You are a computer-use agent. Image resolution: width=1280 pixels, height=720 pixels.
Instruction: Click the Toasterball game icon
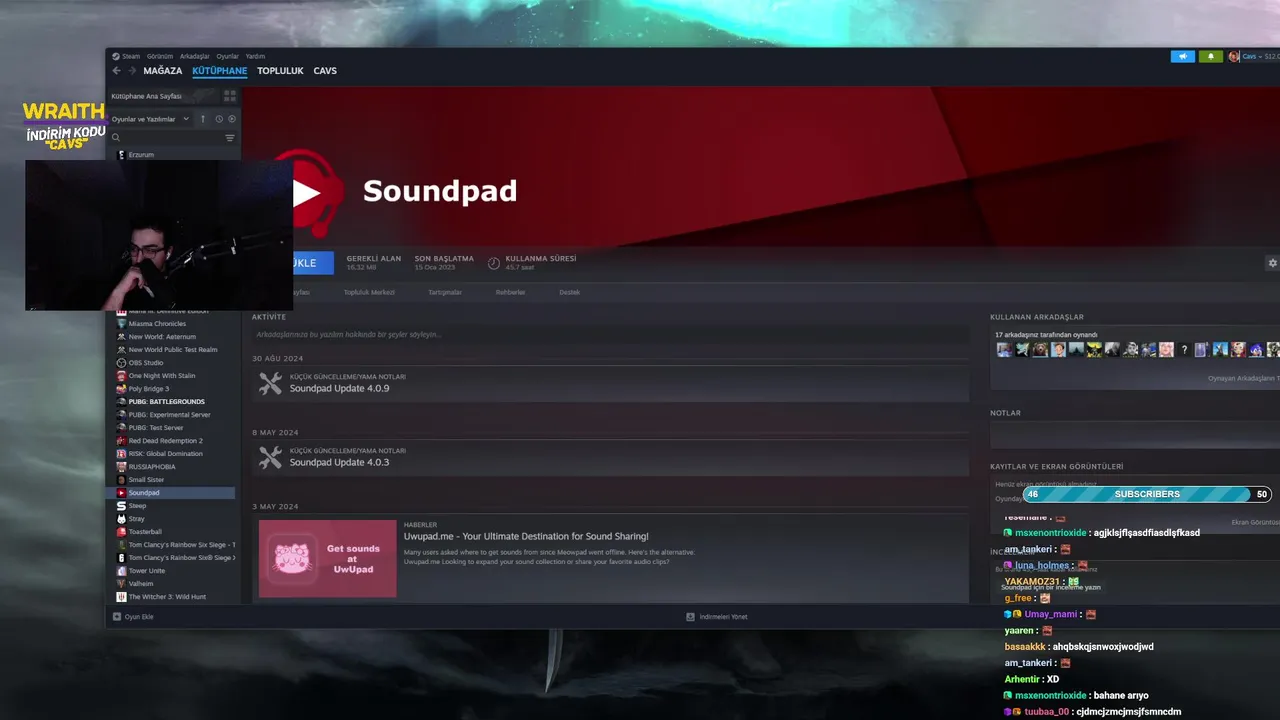click(x=121, y=532)
